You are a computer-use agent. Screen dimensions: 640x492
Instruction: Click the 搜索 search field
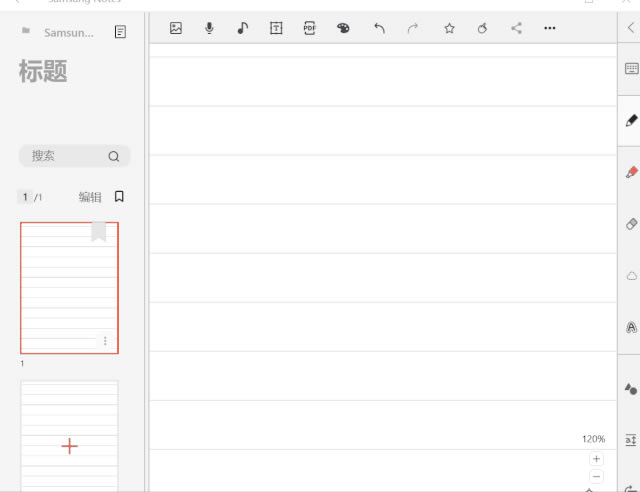pos(74,156)
